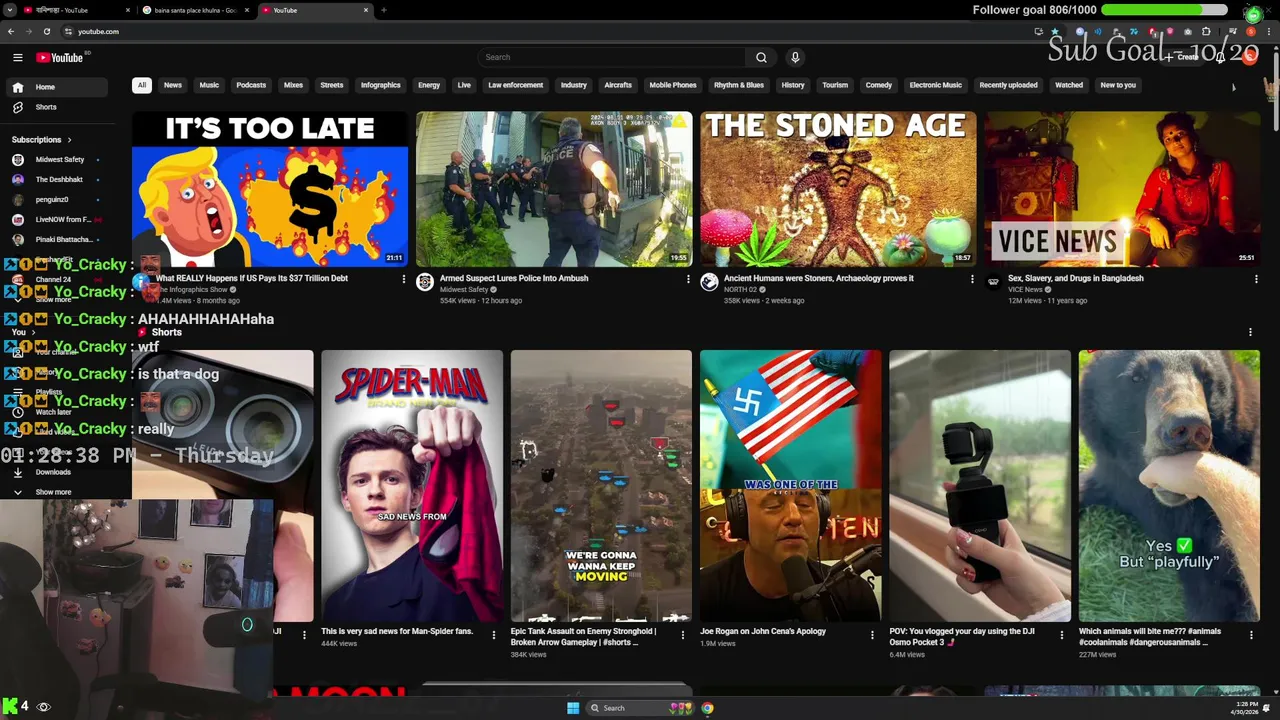This screenshot has width=1280, height=720.
Task: Select the Rhythm & Blues filter chip
Action: point(739,85)
